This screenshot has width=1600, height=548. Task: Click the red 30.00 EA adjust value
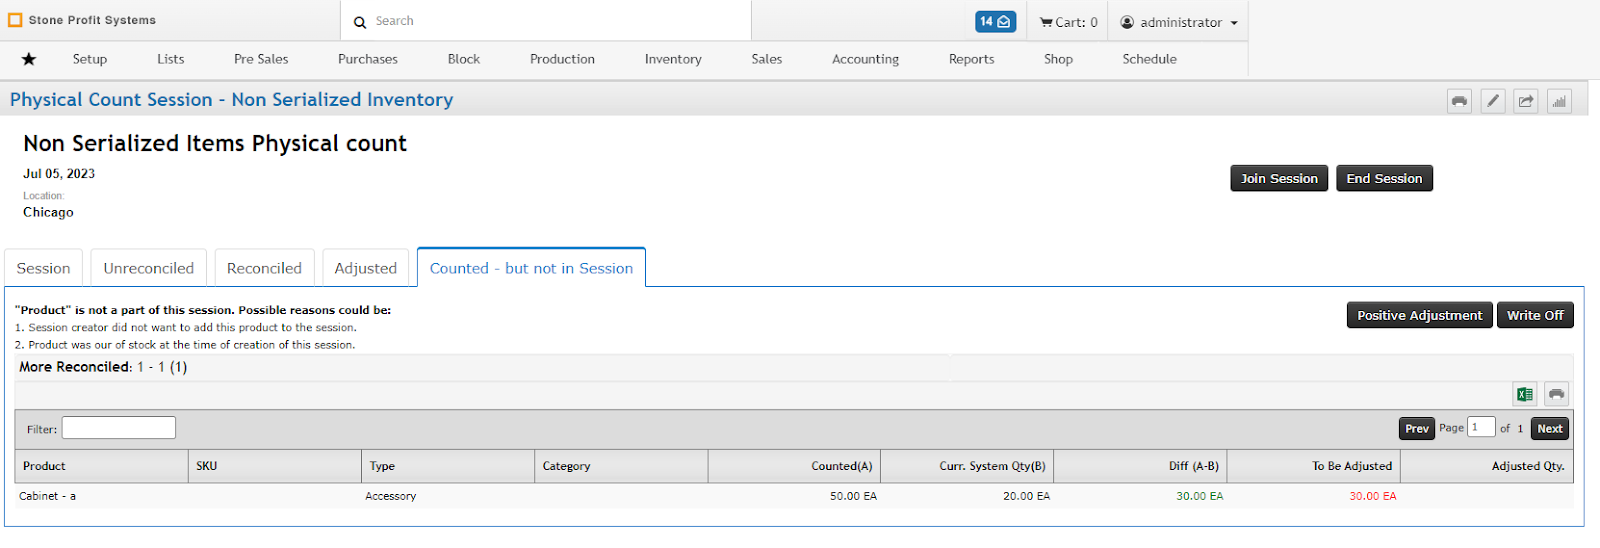1372,496
